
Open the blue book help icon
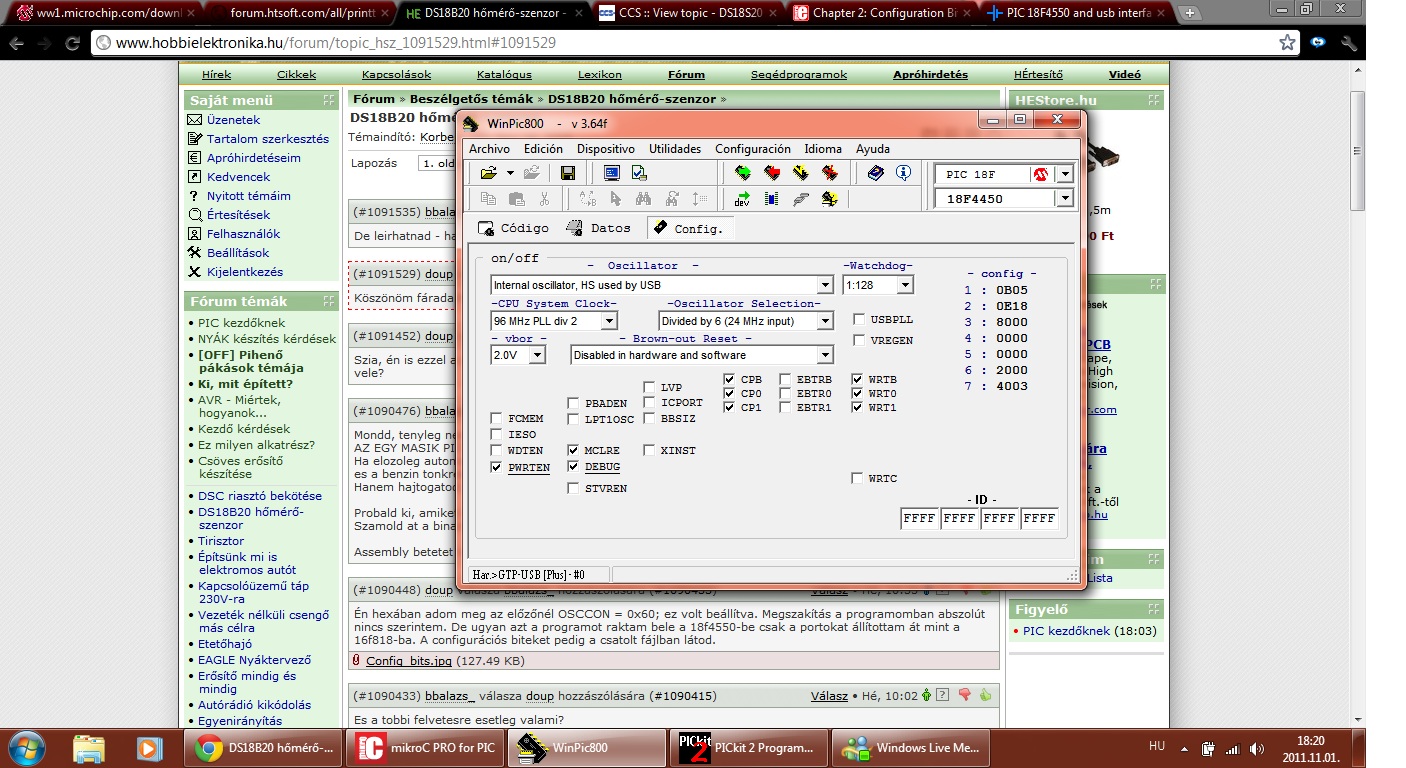tap(876, 173)
